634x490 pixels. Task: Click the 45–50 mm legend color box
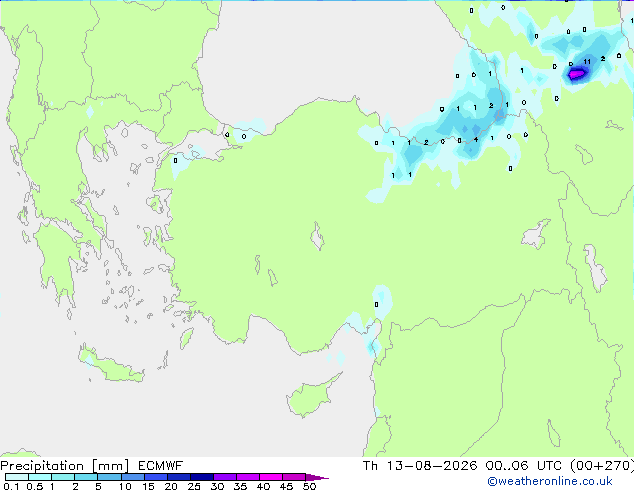(x=294, y=477)
